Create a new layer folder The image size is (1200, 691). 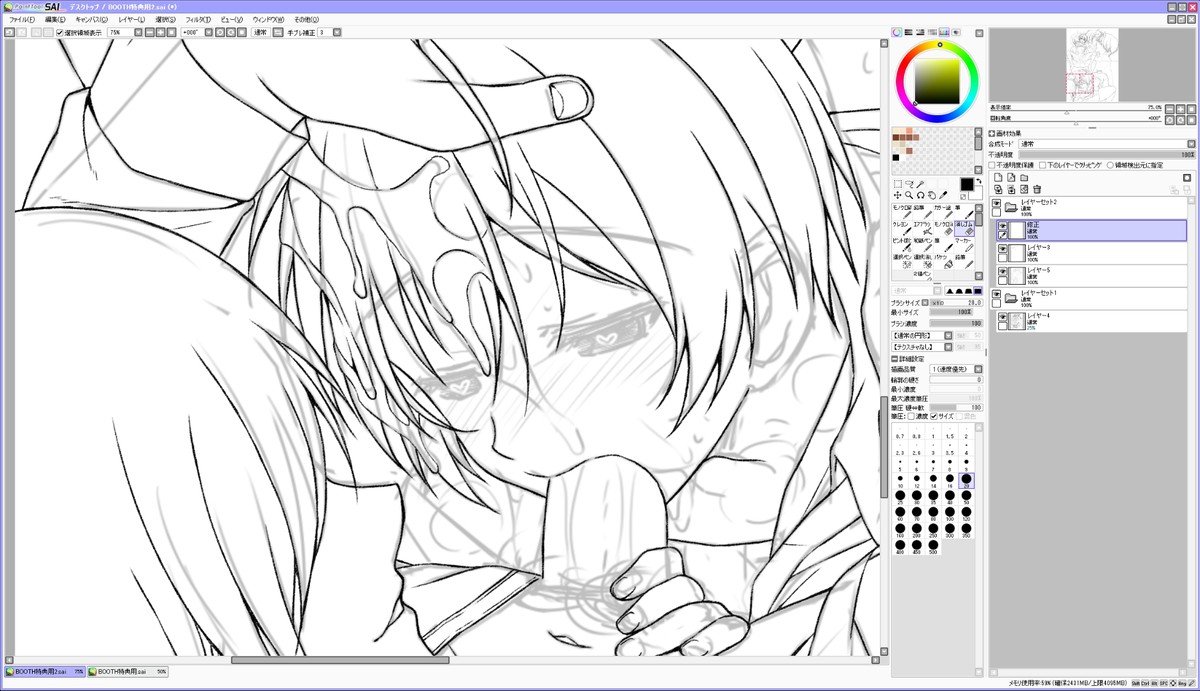pyautogui.click(x=1024, y=178)
